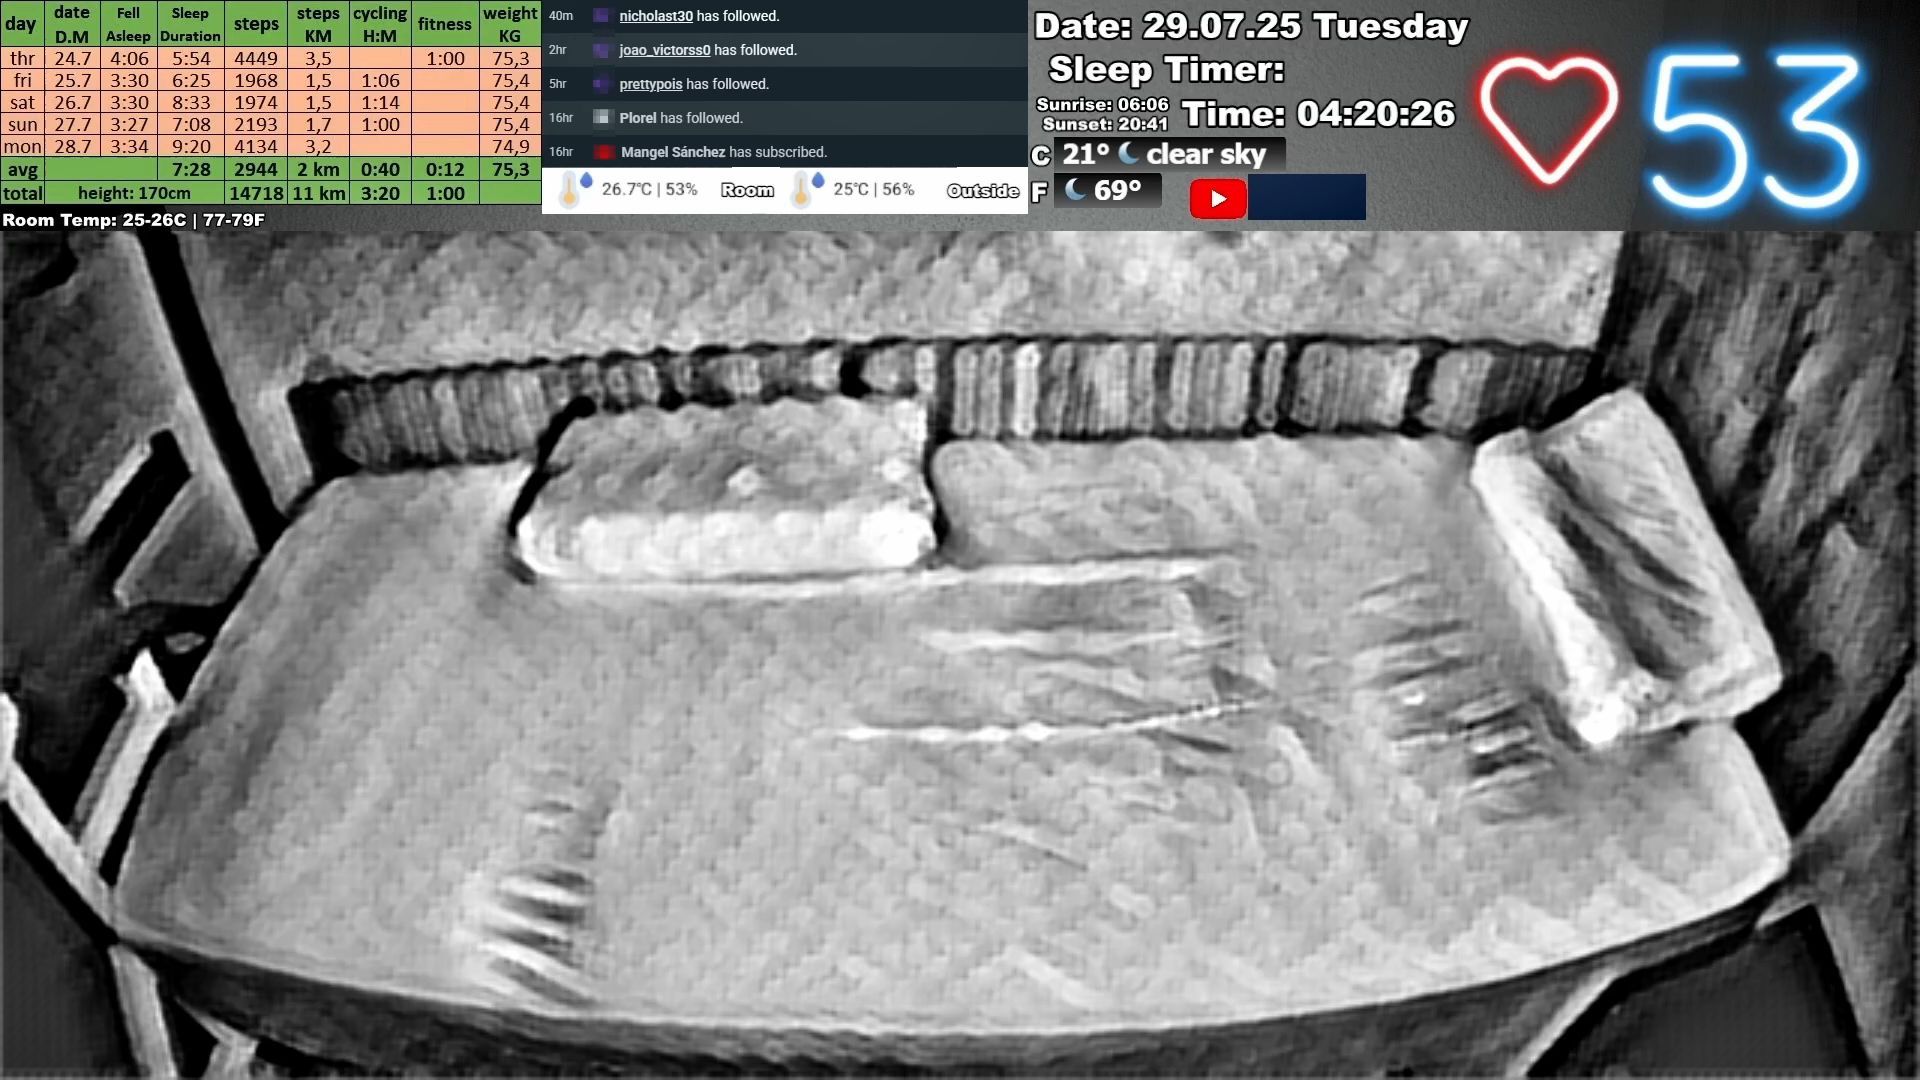Click the sleep duration '9:20' cell
Image resolution: width=1920 pixels, height=1080 pixels.
(x=190, y=146)
